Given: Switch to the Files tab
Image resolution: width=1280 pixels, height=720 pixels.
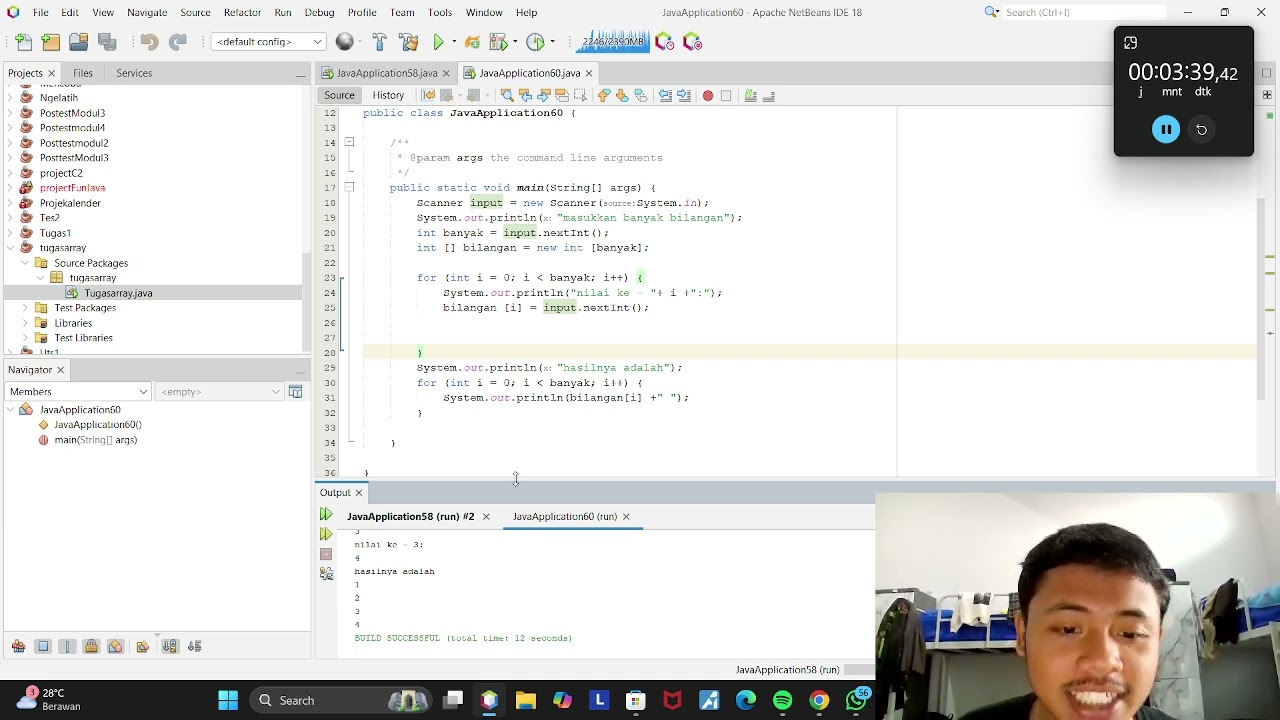Looking at the screenshot, I should [83, 73].
